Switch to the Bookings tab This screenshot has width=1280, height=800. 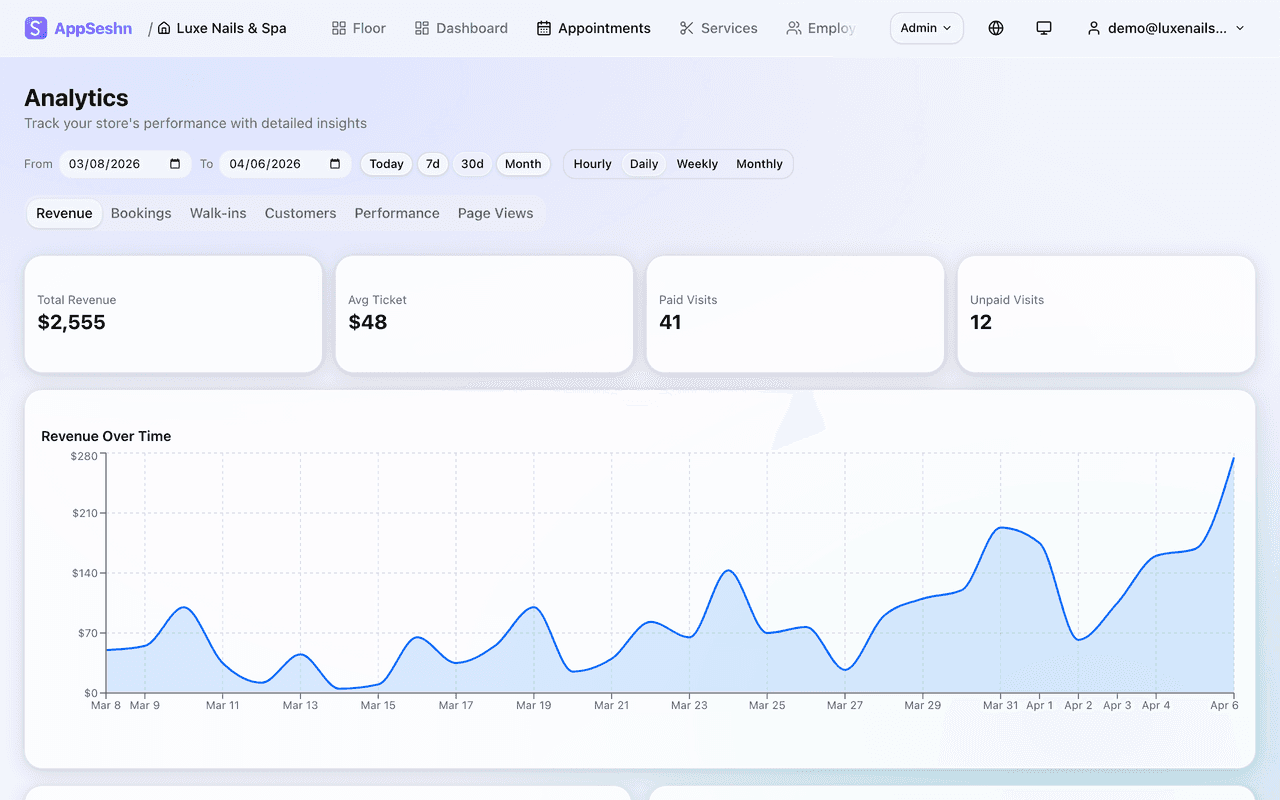(x=141, y=213)
